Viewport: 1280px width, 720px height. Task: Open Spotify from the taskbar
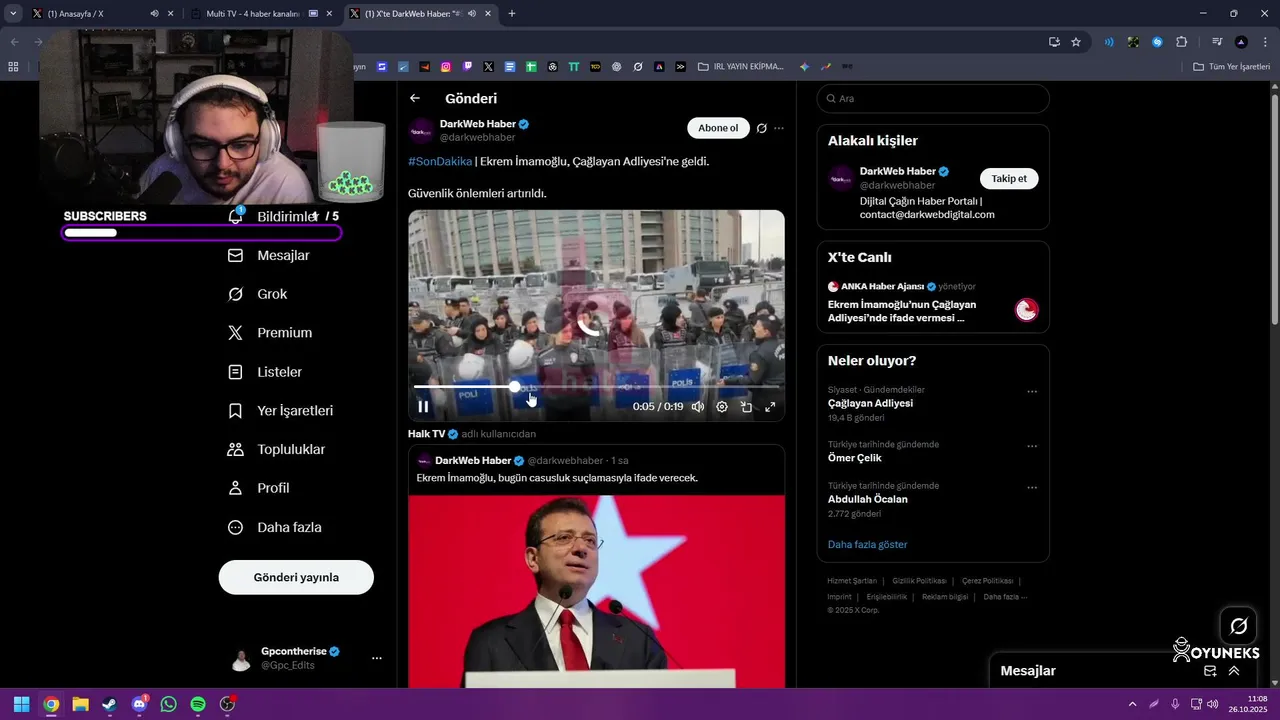tap(198, 704)
